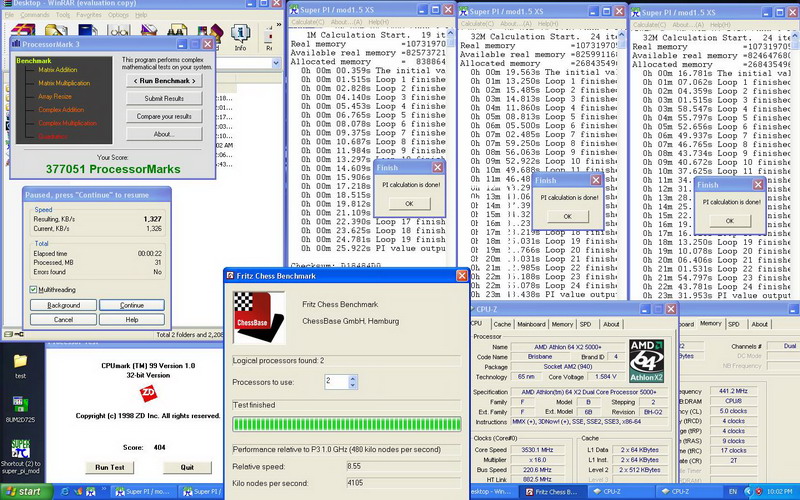
Task: Click the Fritz Chess B... taskbar button
Action: [552, 492]
